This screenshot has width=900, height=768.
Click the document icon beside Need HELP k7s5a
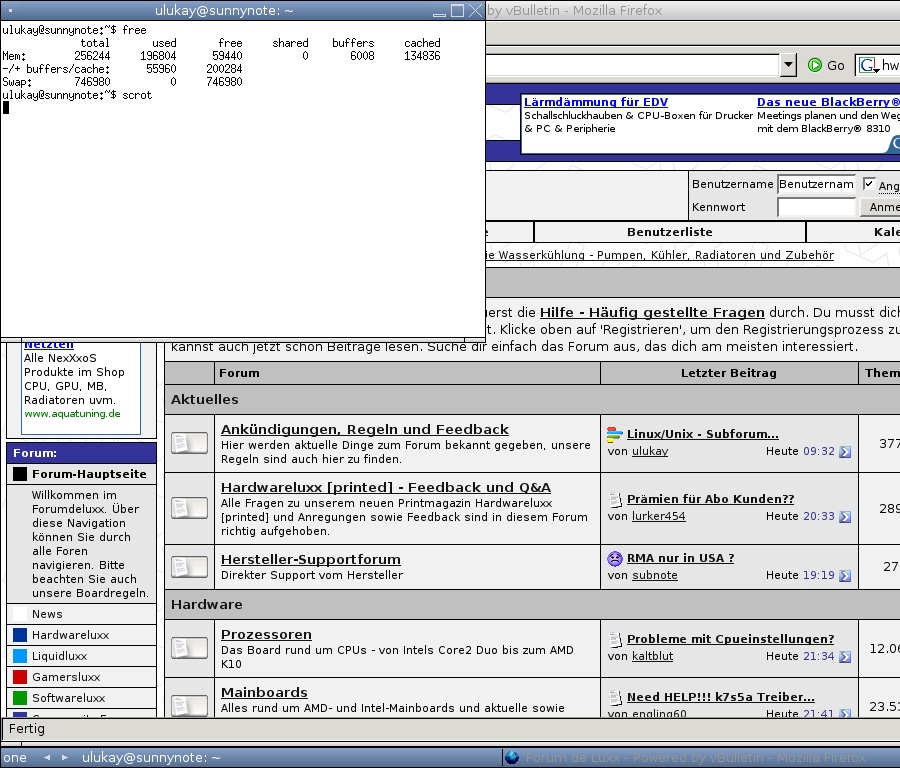615,697
